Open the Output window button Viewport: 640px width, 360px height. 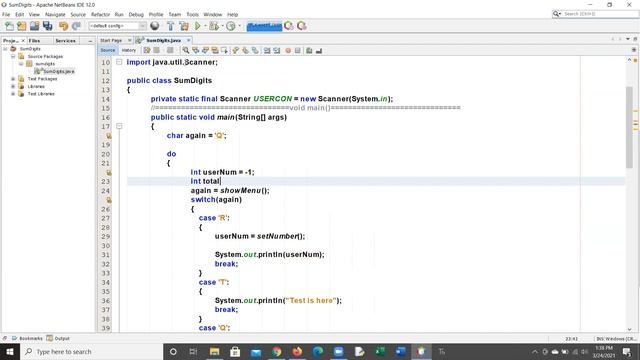point(58,338)
